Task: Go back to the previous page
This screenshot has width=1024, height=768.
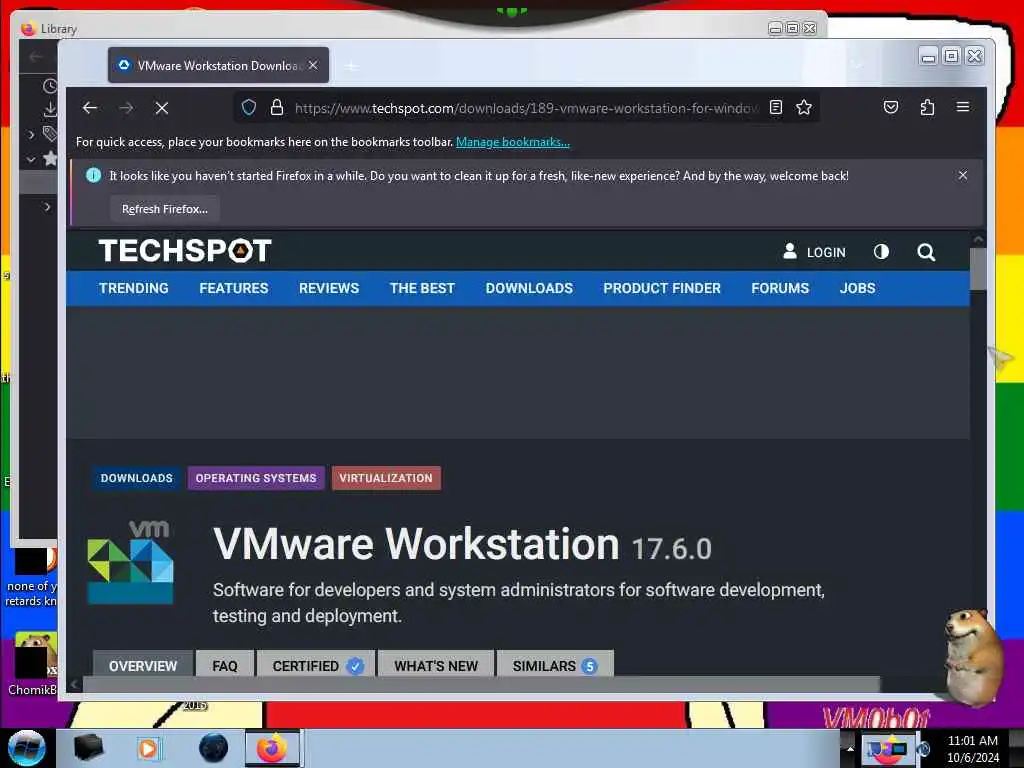Action: point(90,108)
